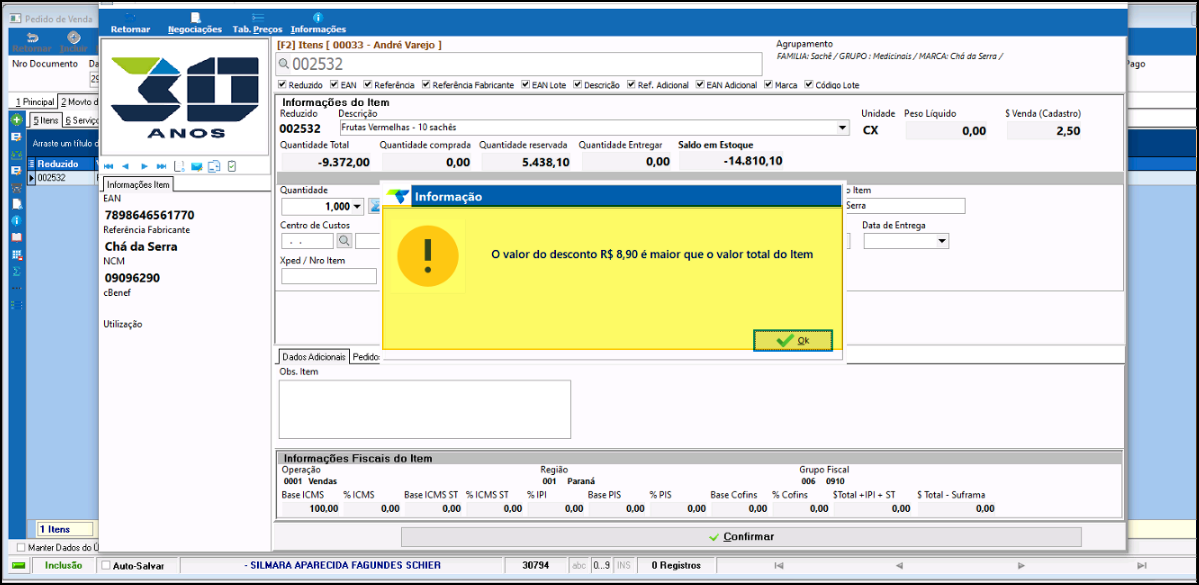Screen dimensions: 1199x585
Task: Click the Obs. Item text area
Action: pos(424,409)
